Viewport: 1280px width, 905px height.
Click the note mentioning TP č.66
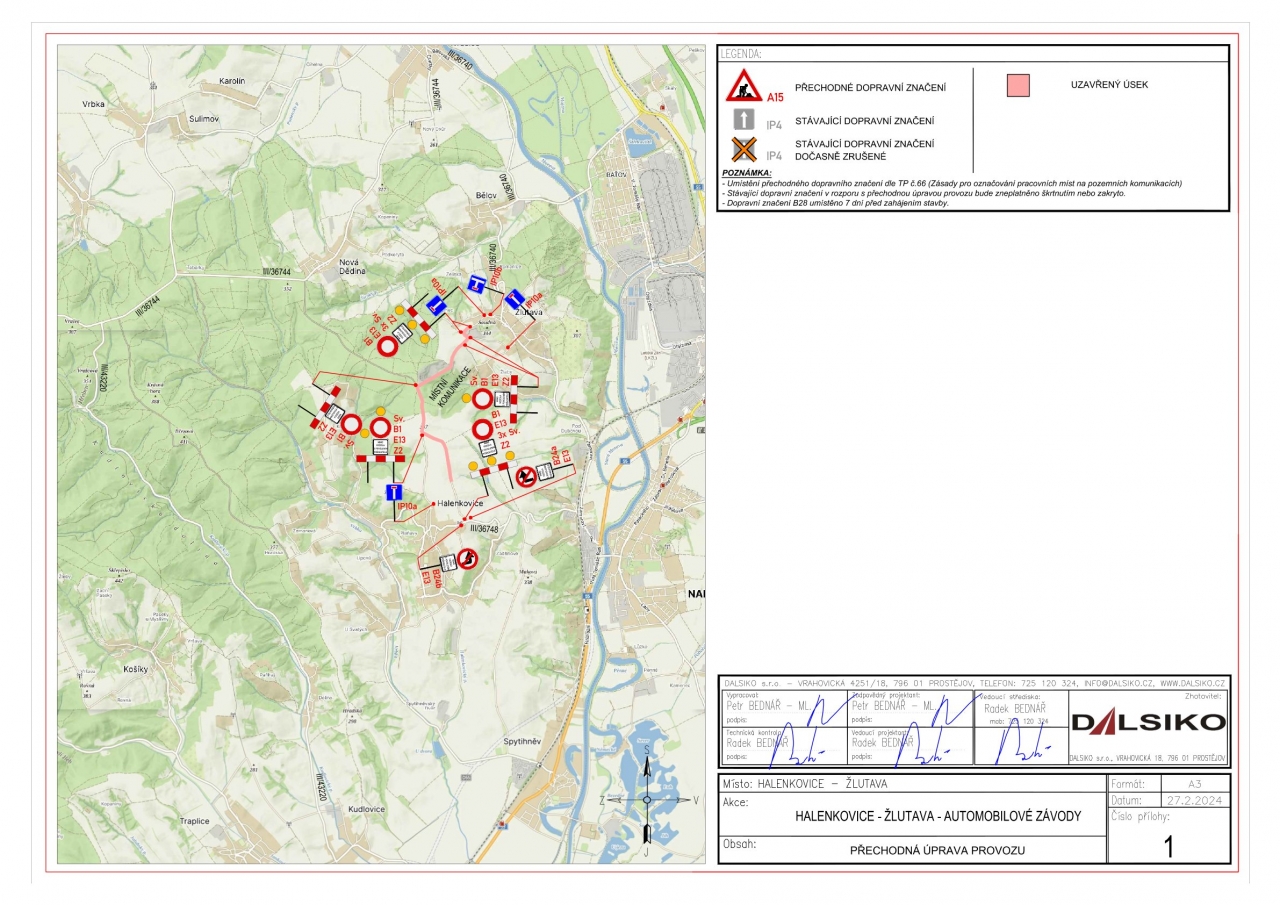point(952,183)
